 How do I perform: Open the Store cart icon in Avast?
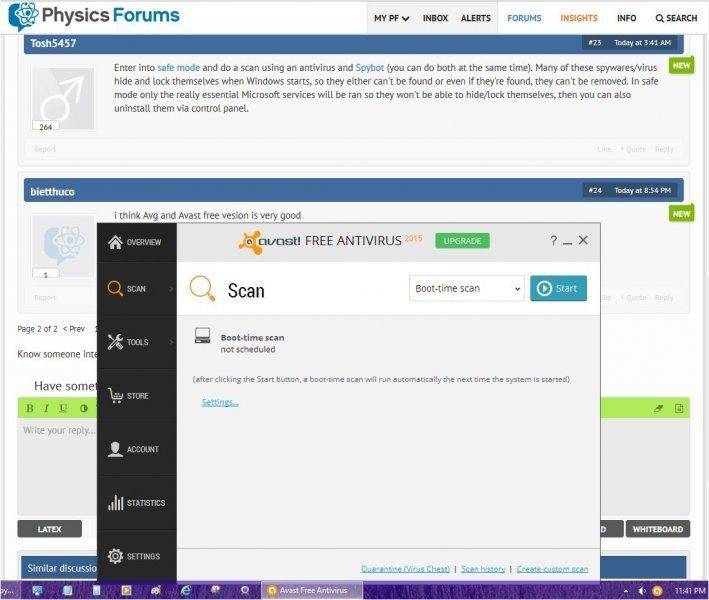coord(115,396)
